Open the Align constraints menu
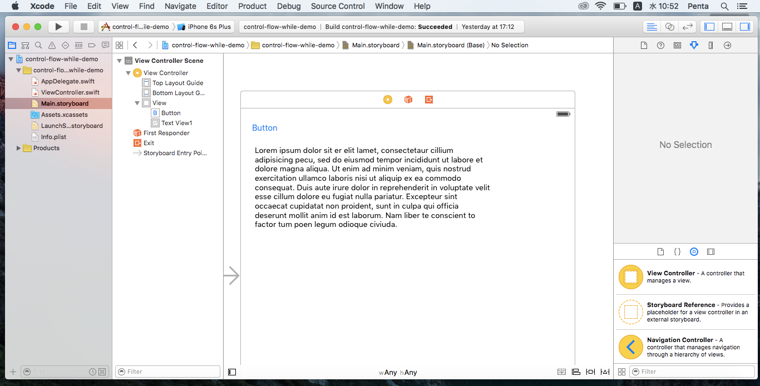760x386 pixels. pos(576,372)
